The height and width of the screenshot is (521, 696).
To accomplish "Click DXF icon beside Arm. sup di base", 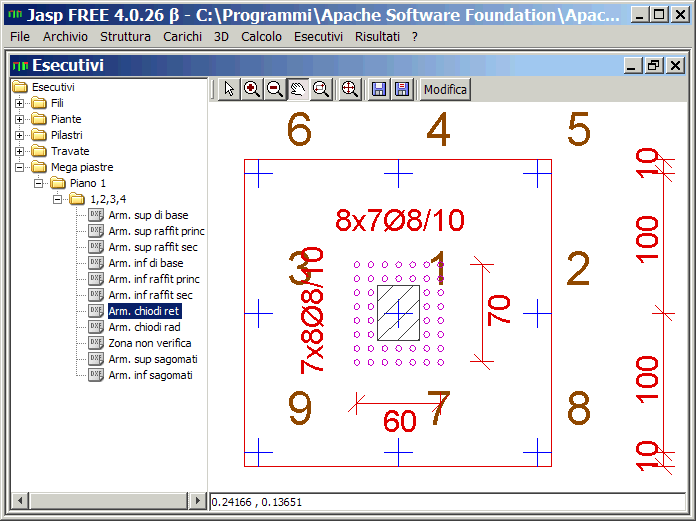I will pyautogui.click(x=96, y=215).
